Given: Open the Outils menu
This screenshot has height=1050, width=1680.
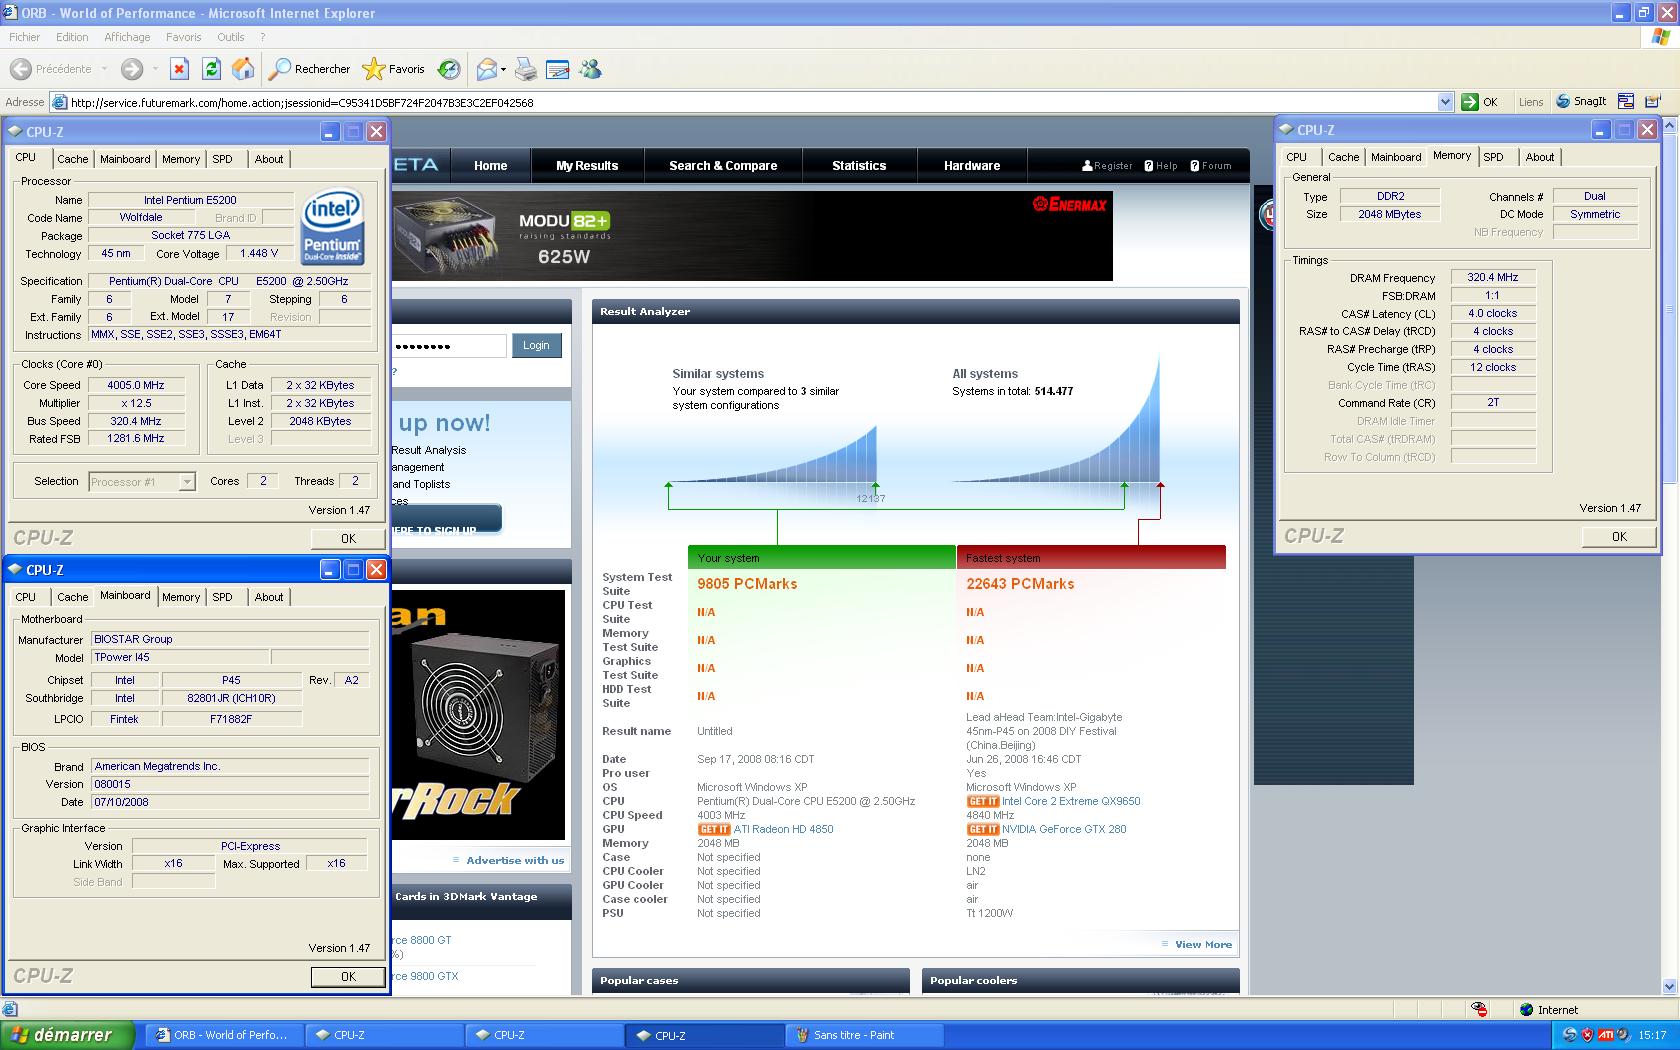Looking at the screenshot, I should [231, 37].
